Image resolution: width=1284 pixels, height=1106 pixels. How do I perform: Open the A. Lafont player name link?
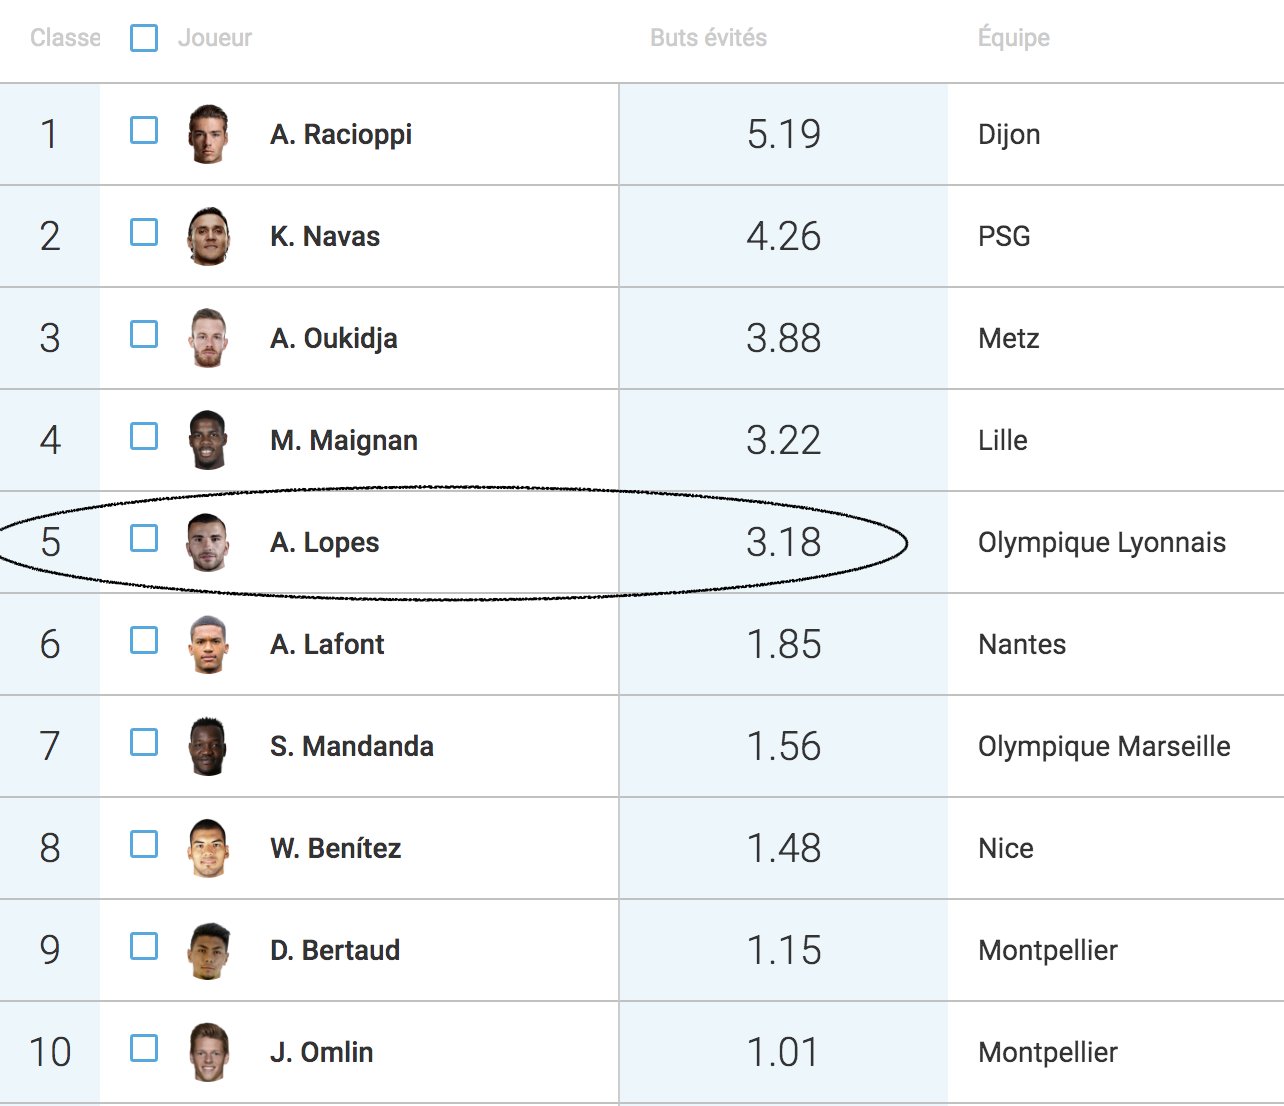click(327, 644)
